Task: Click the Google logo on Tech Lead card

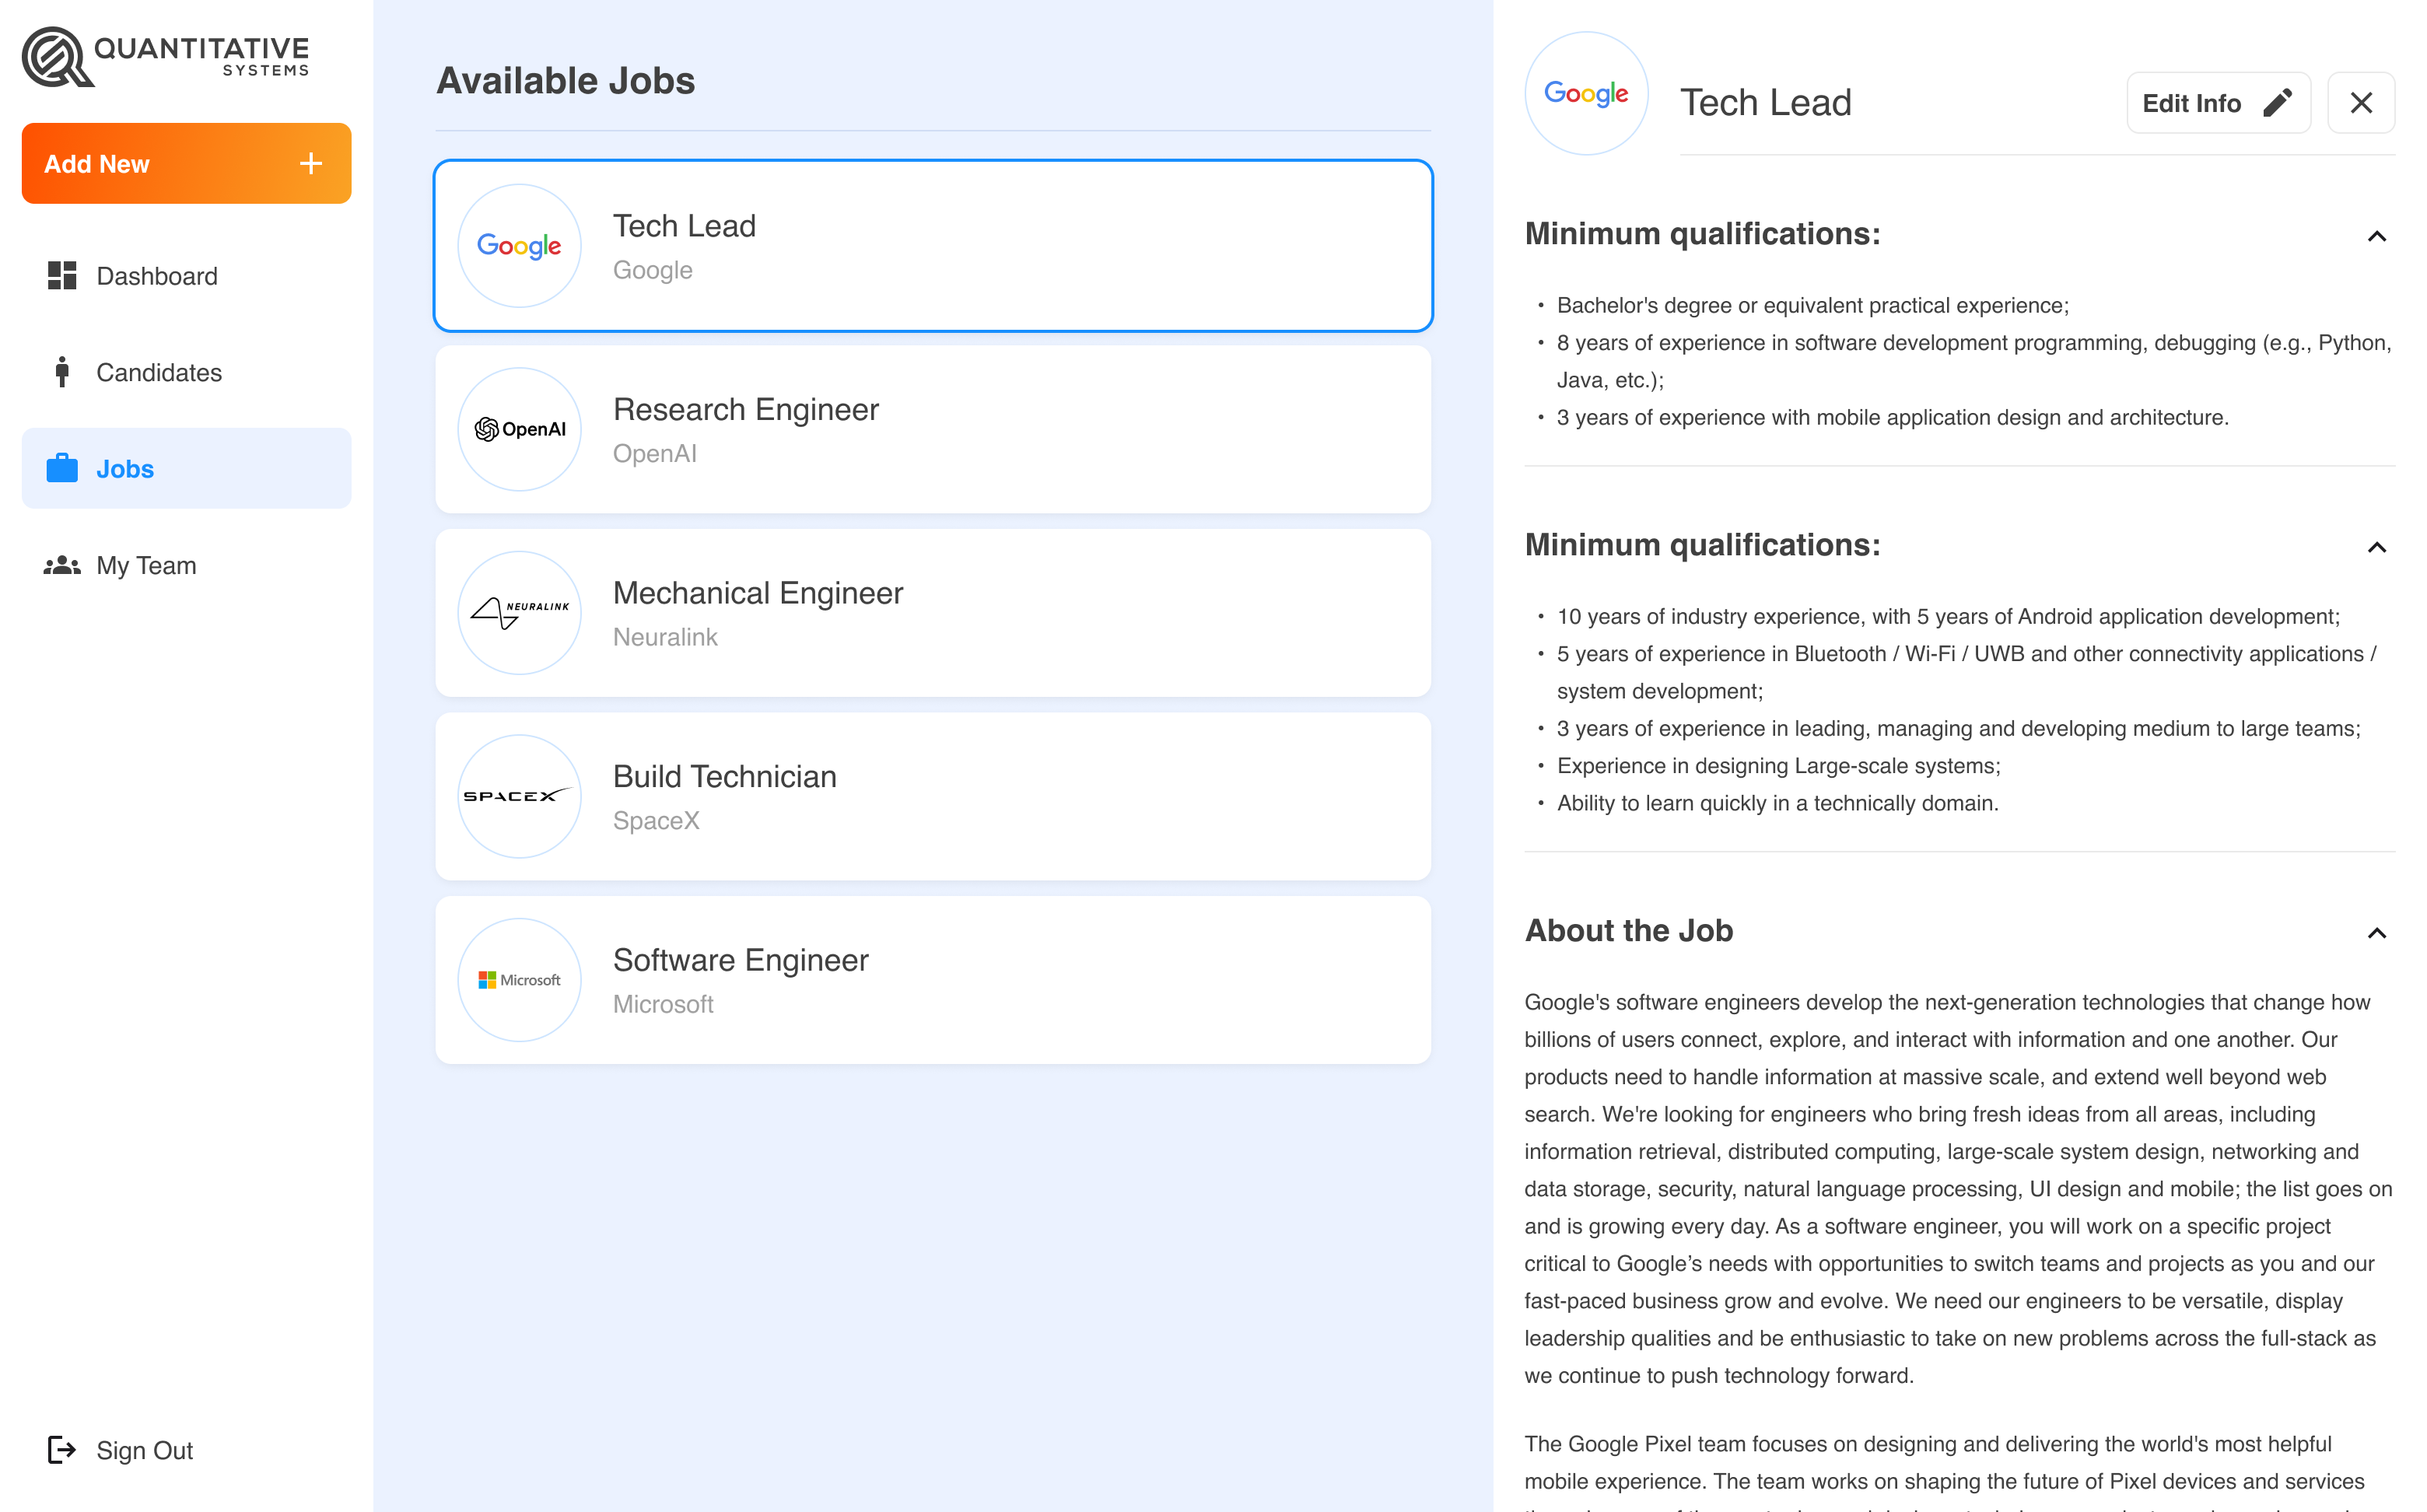Action: 519,245
